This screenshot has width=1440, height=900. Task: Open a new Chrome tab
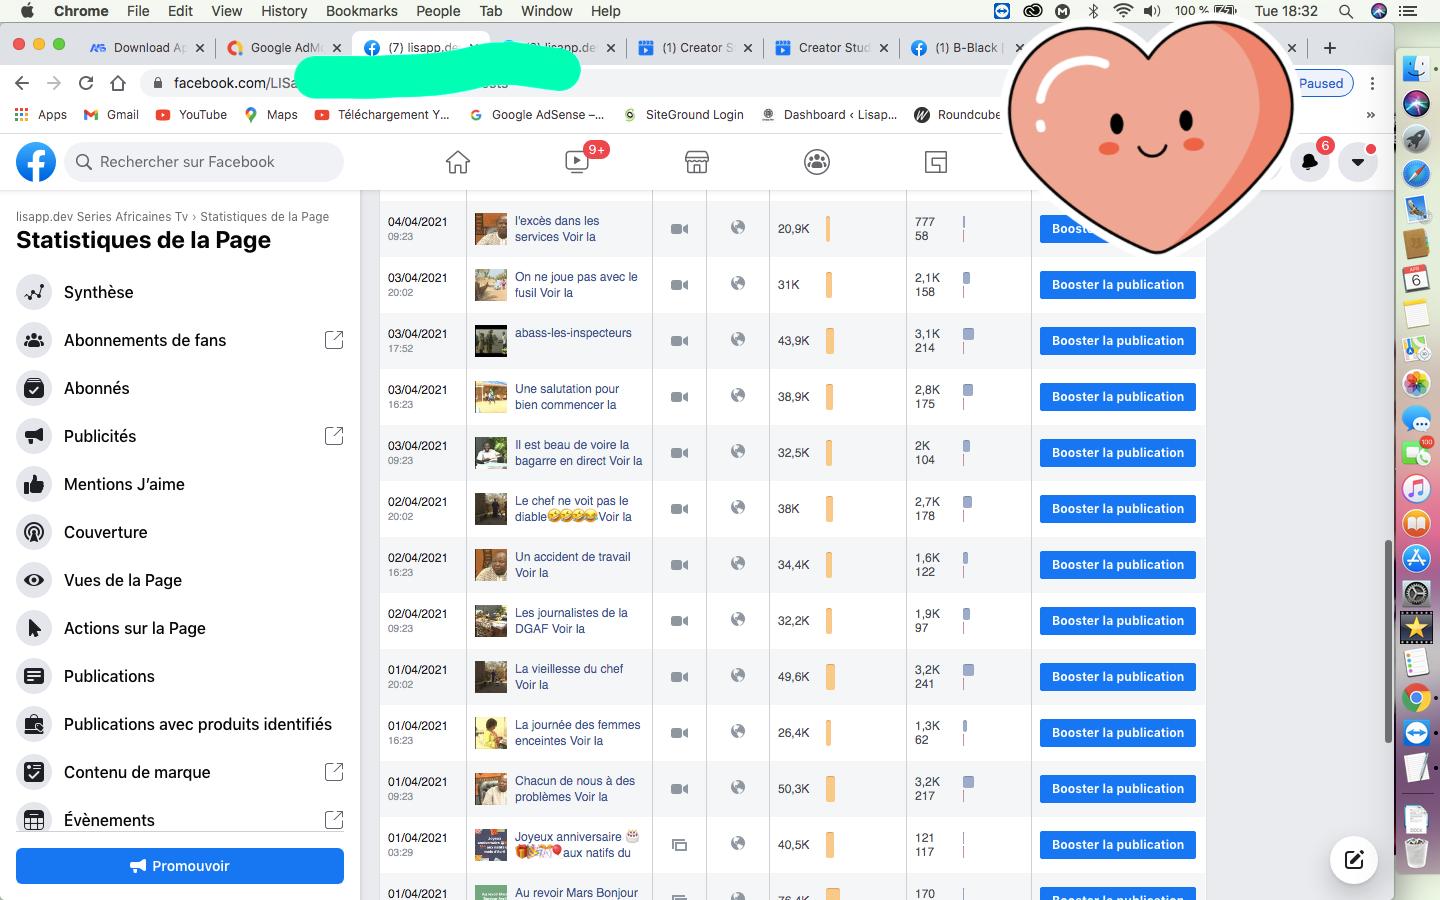(1329, 48)
